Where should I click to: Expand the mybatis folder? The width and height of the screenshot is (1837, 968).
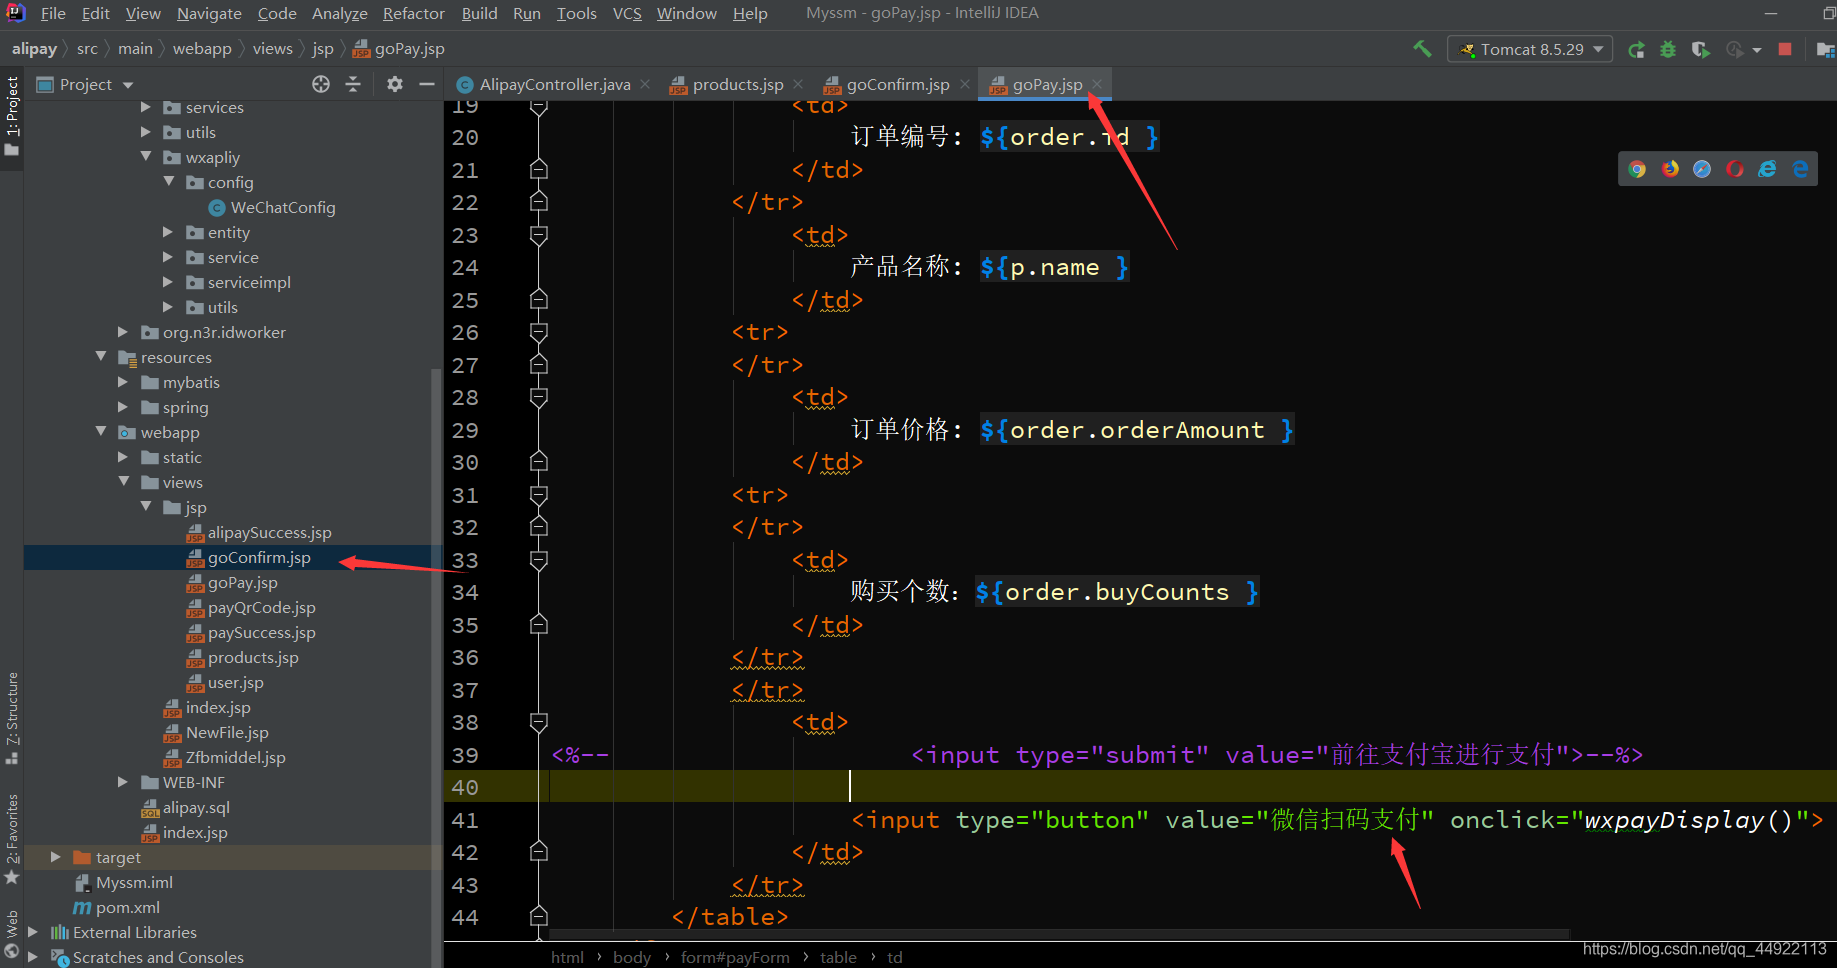click(x=123, y=382)
